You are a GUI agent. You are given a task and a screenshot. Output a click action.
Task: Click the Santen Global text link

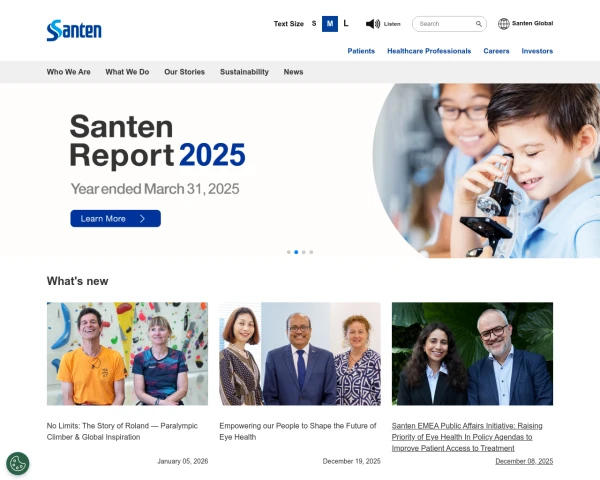[x=532, y=23]
